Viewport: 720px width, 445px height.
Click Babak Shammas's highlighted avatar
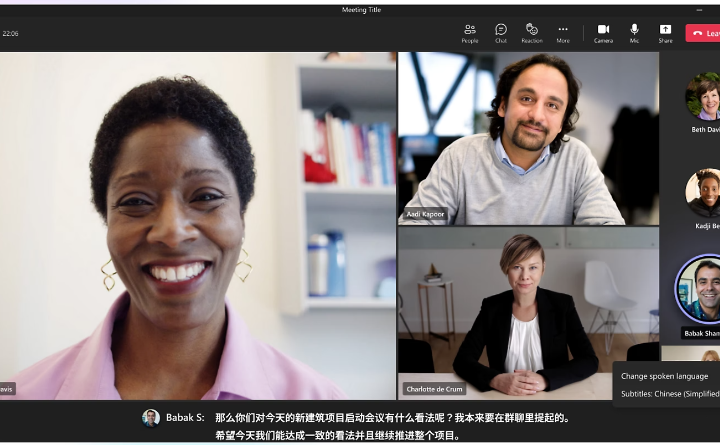[x=701, y=289]
